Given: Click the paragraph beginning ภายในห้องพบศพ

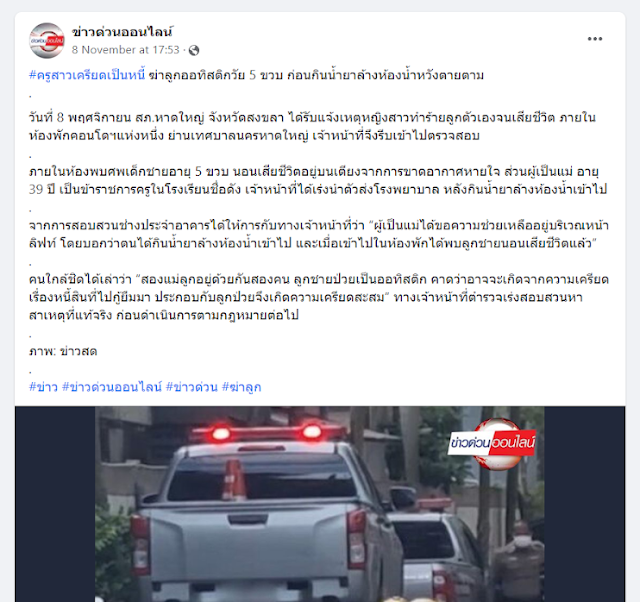Looking at the screenshot, I should coord(318,180).
